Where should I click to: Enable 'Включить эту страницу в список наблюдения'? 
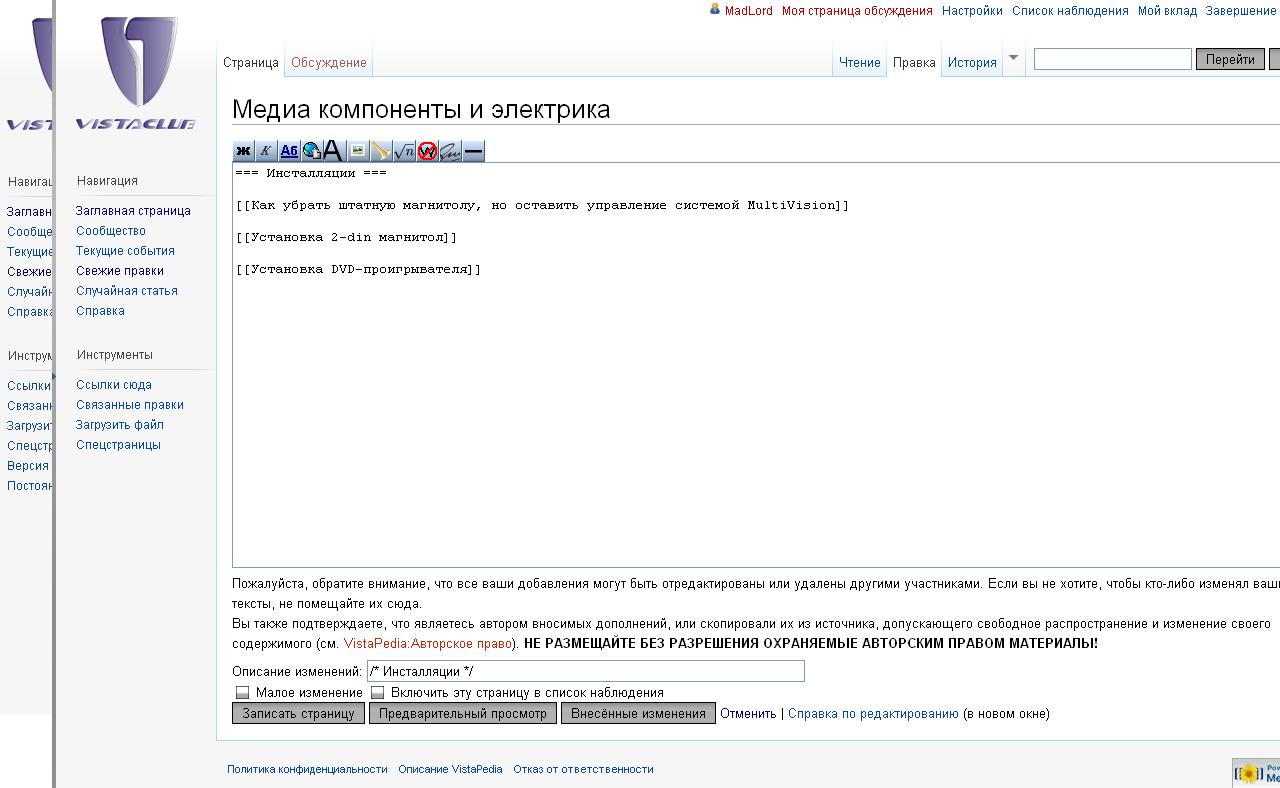click(x=377, y=692)
